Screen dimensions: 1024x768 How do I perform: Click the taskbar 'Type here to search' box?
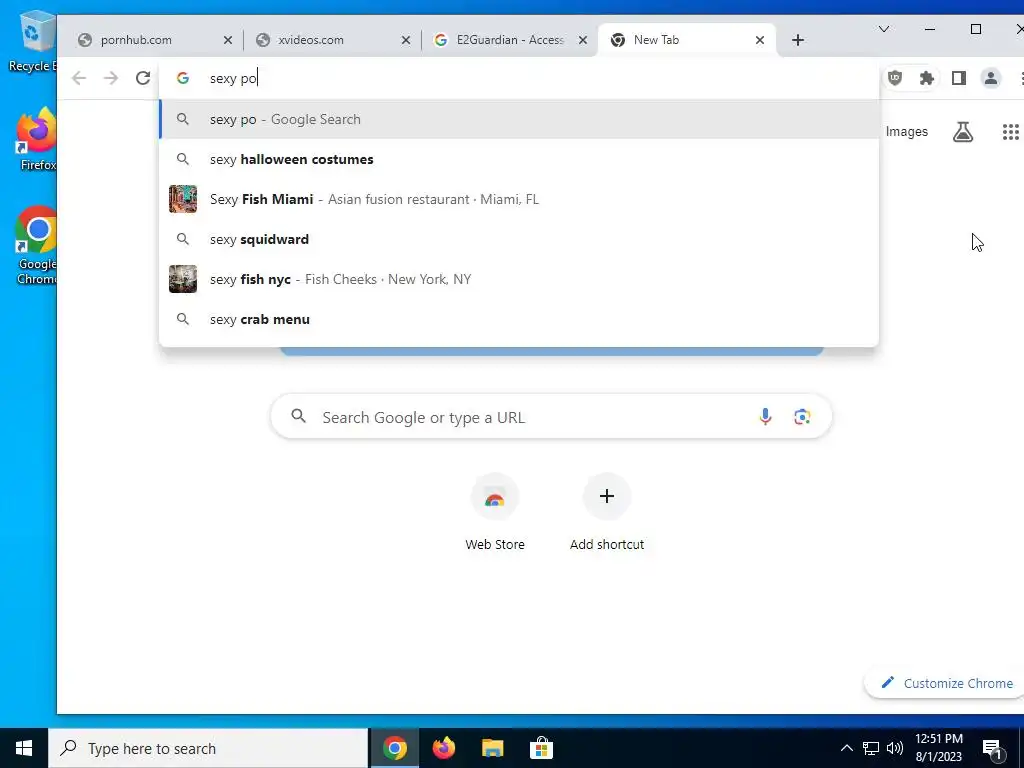[208, 748]
